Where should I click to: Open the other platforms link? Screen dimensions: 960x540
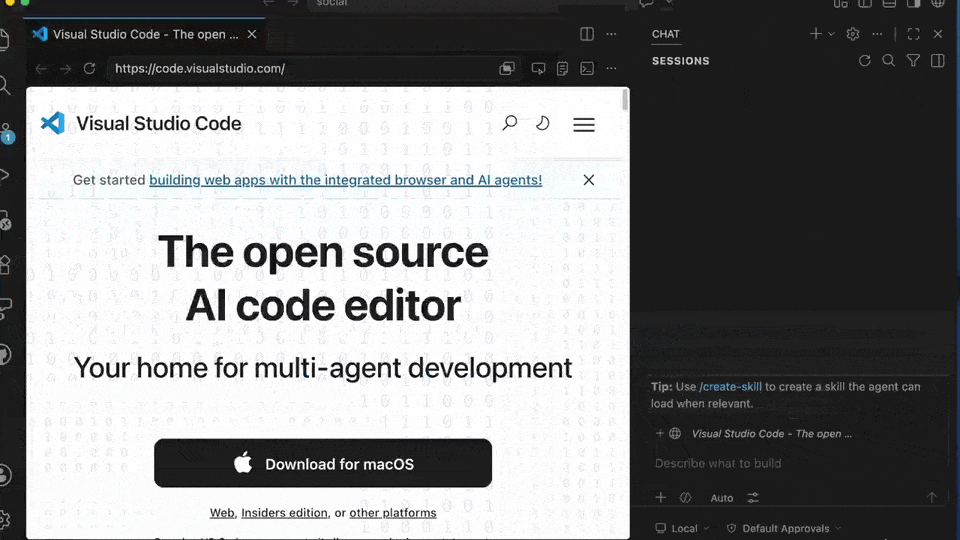(x=392, y=513)
